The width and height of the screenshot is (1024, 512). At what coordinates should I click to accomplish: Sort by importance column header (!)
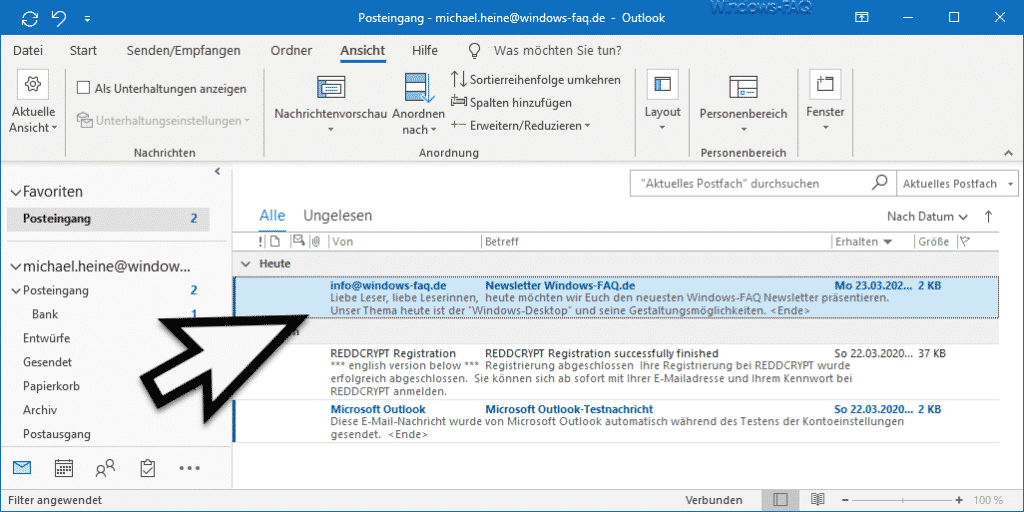[x=261, y=242]
